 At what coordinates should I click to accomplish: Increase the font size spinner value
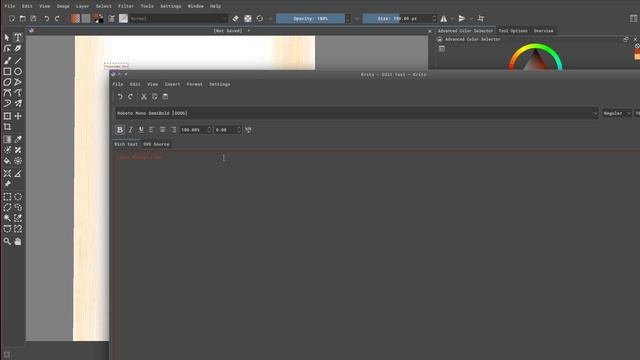(x=209, y=127)
